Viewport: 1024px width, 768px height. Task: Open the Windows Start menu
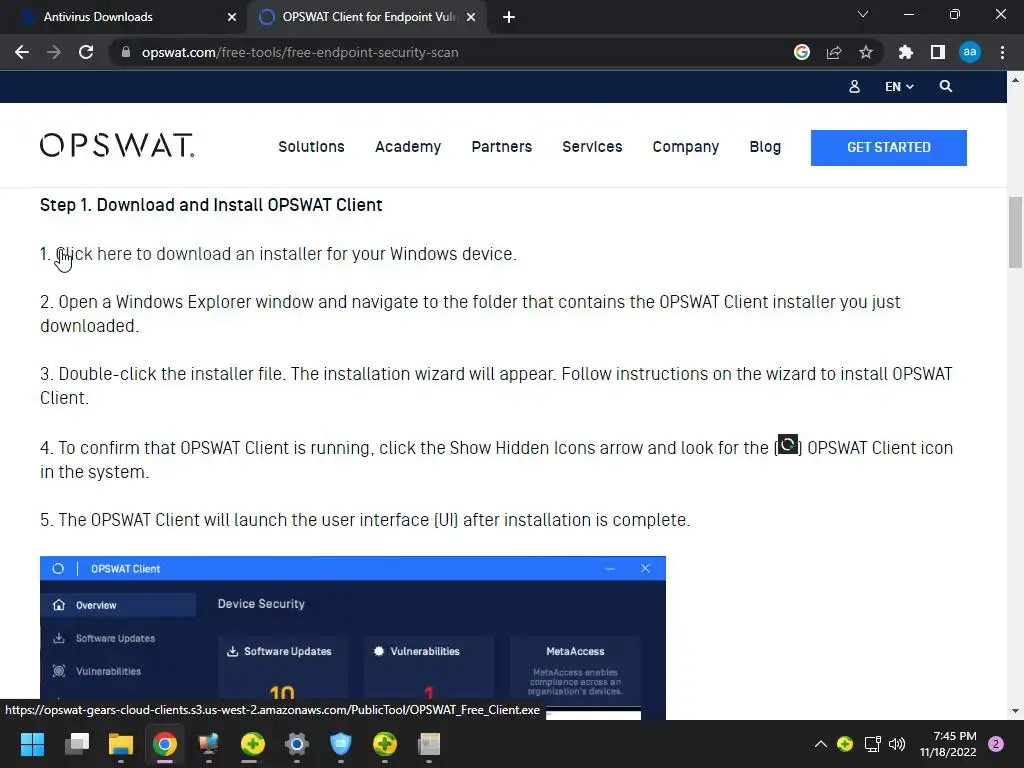(x=32, y=744)
